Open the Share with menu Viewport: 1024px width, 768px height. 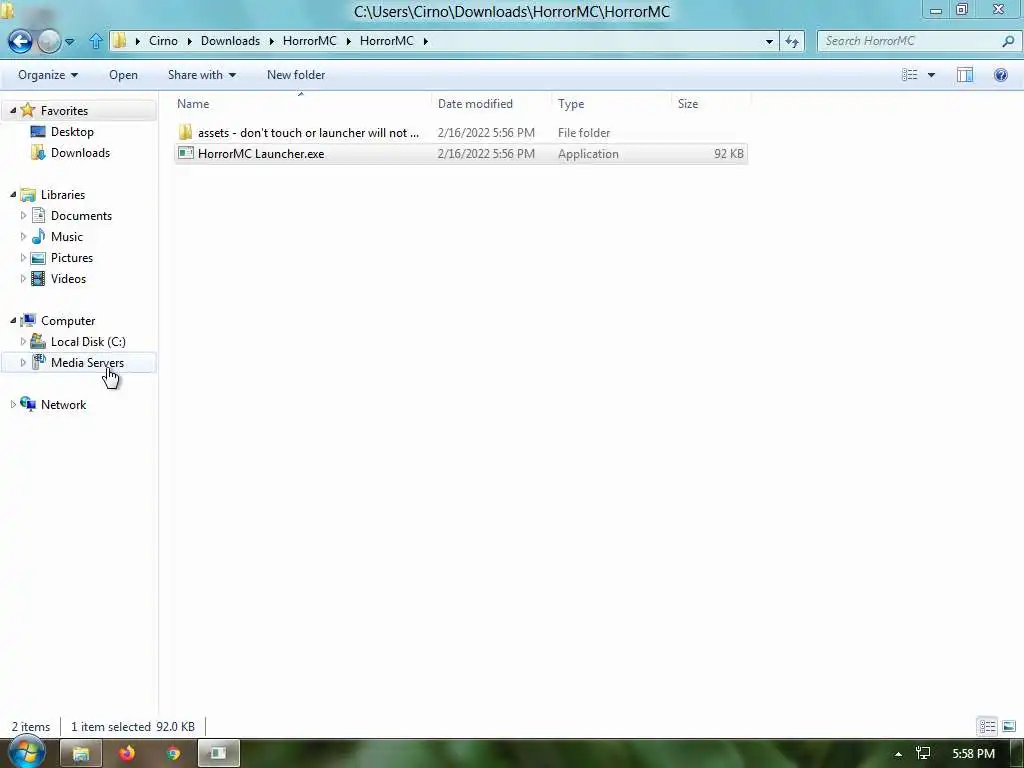pyautogui.click(x=202, y=75)
